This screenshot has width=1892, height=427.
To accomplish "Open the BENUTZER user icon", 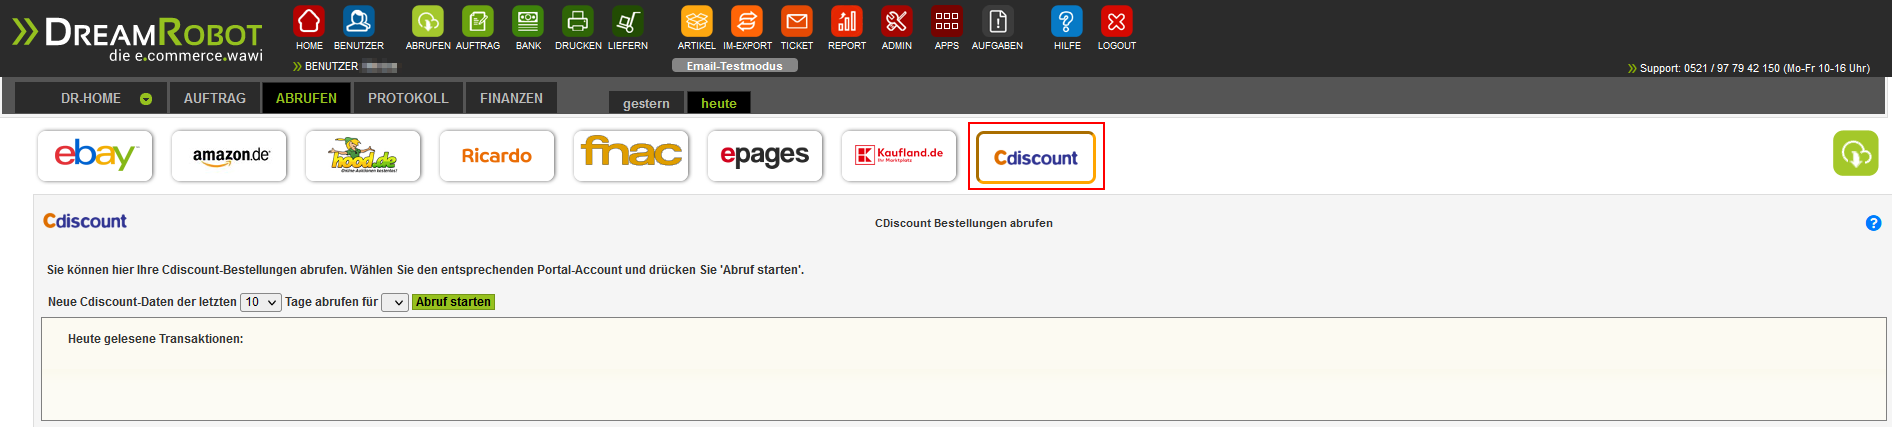I will point(358,21).
